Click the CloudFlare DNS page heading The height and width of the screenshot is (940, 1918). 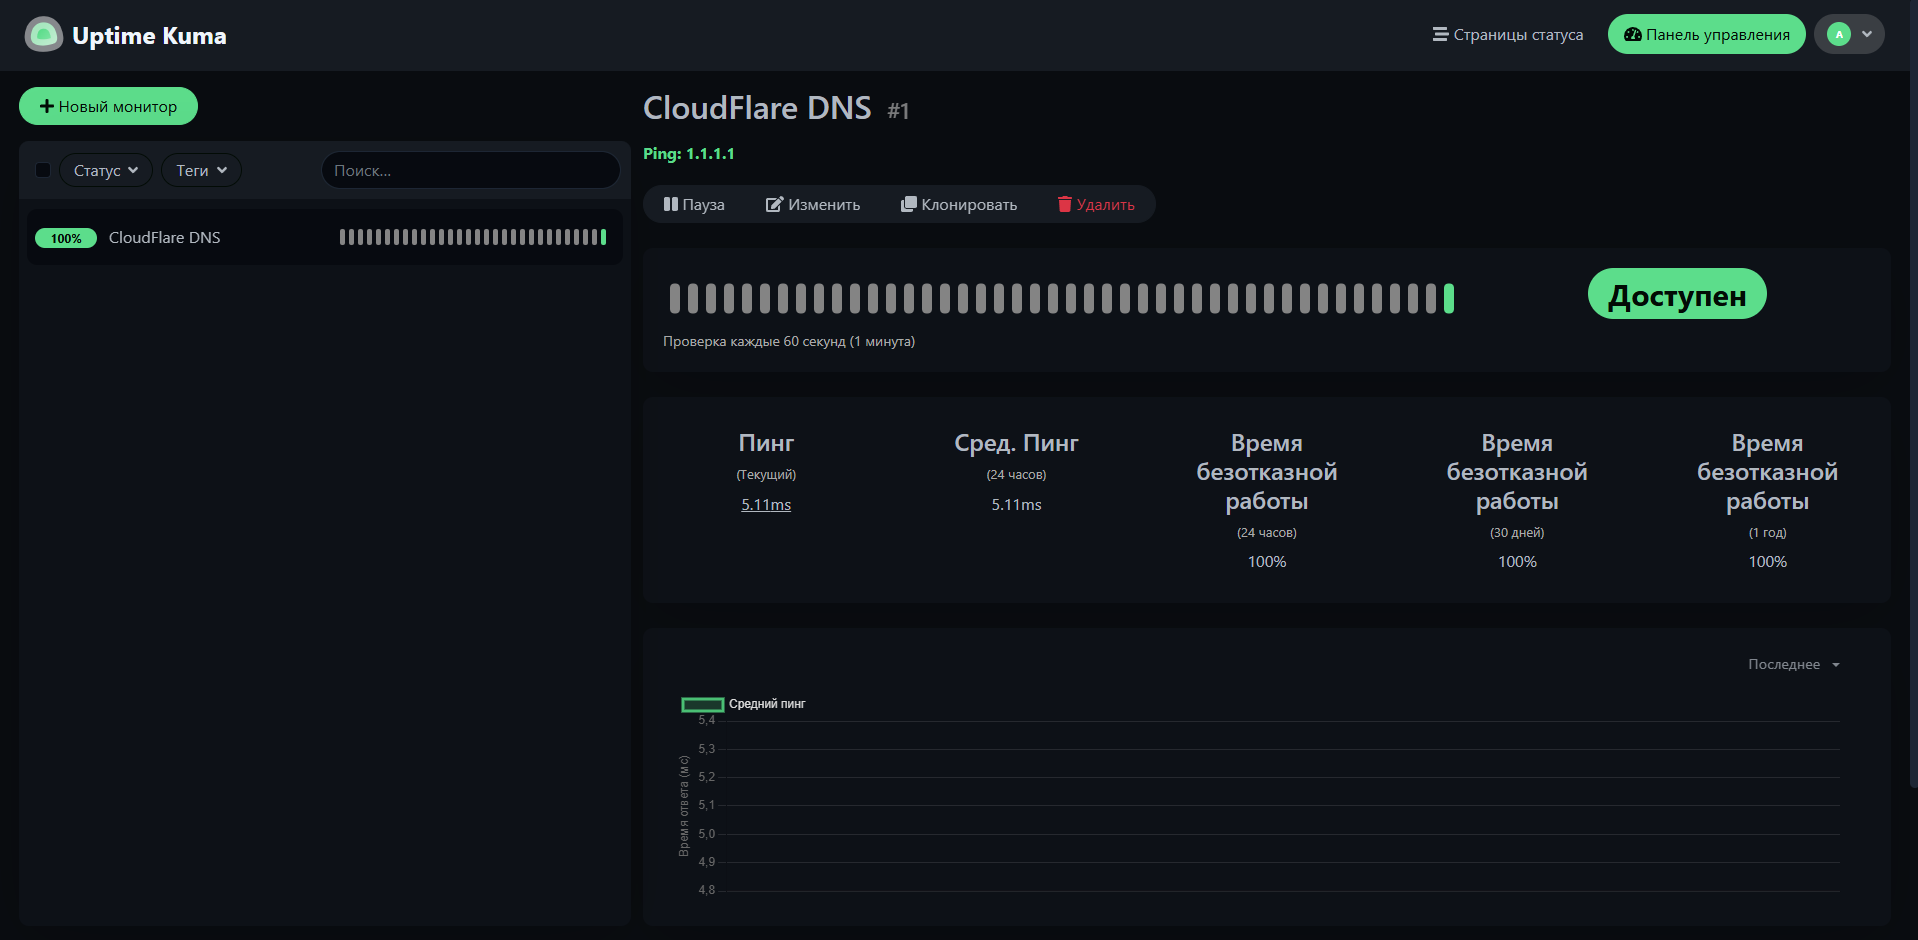tap(757, 108)
